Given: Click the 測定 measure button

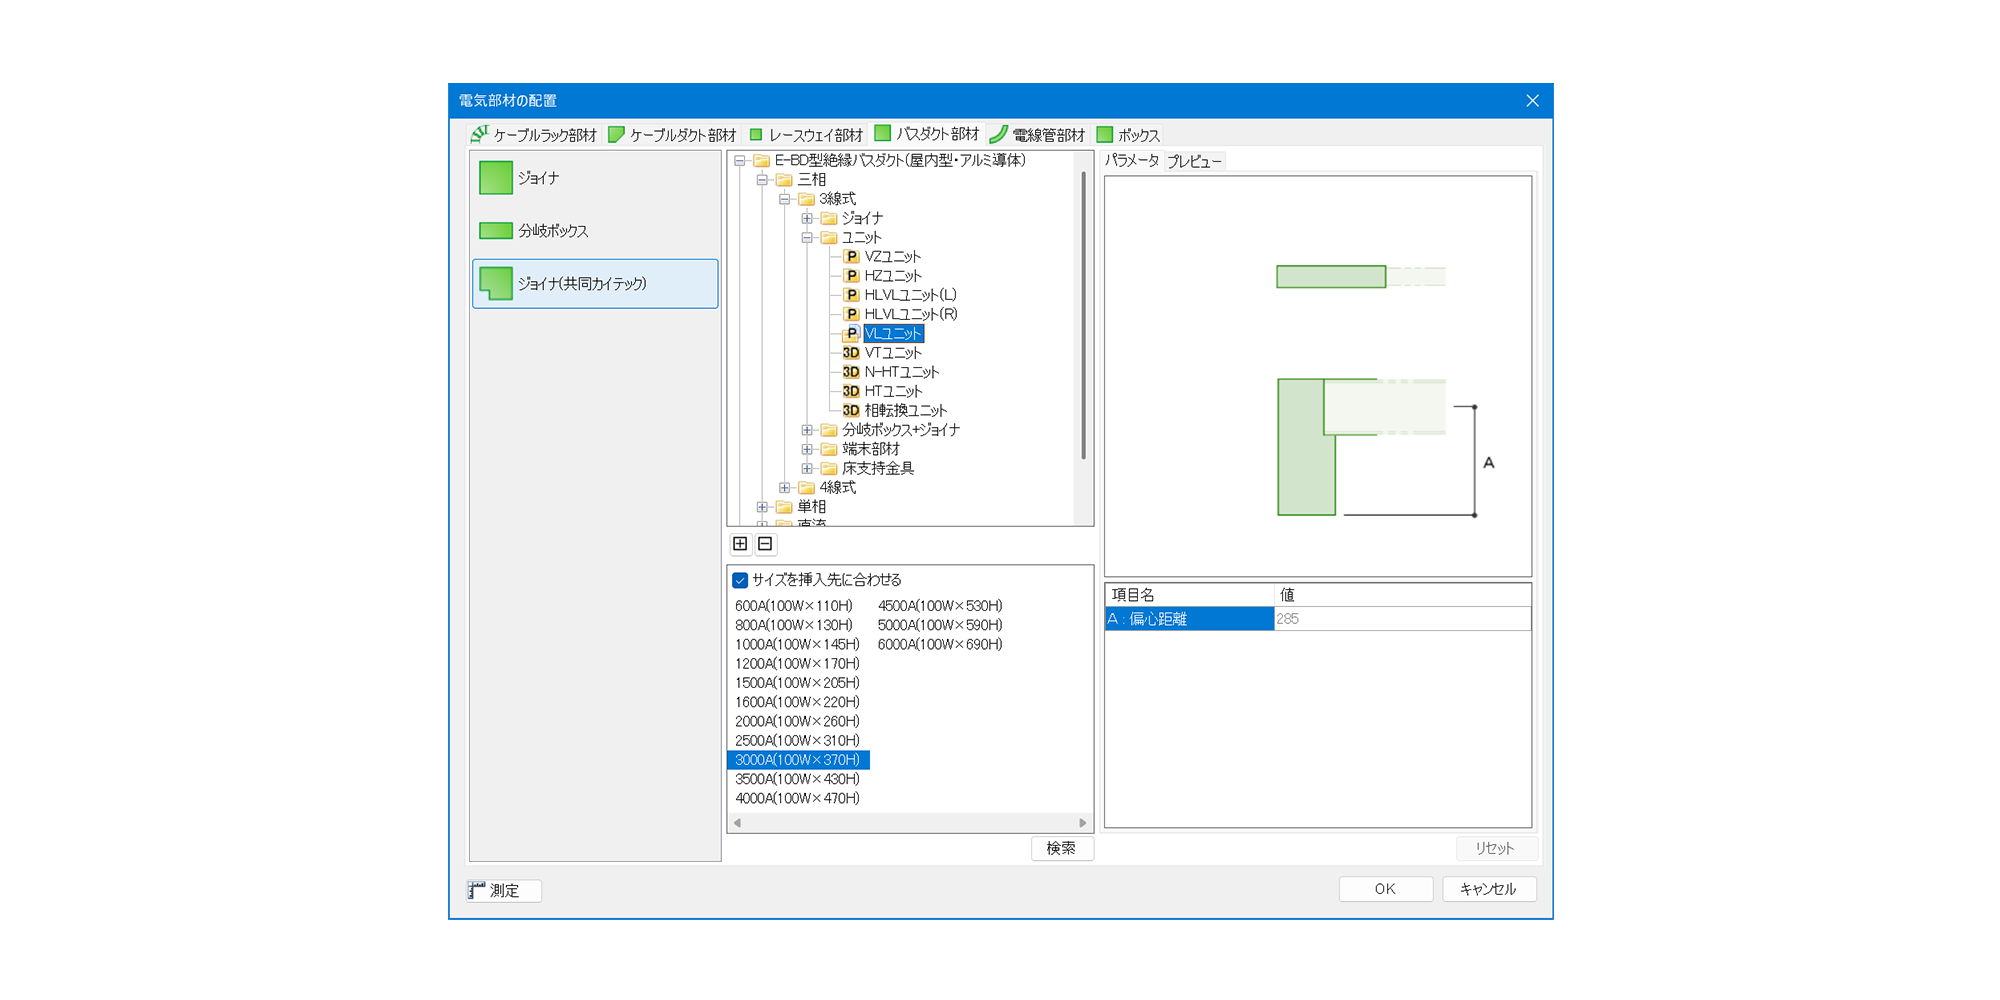Looking at the screenshot, I should click(504, 890).
